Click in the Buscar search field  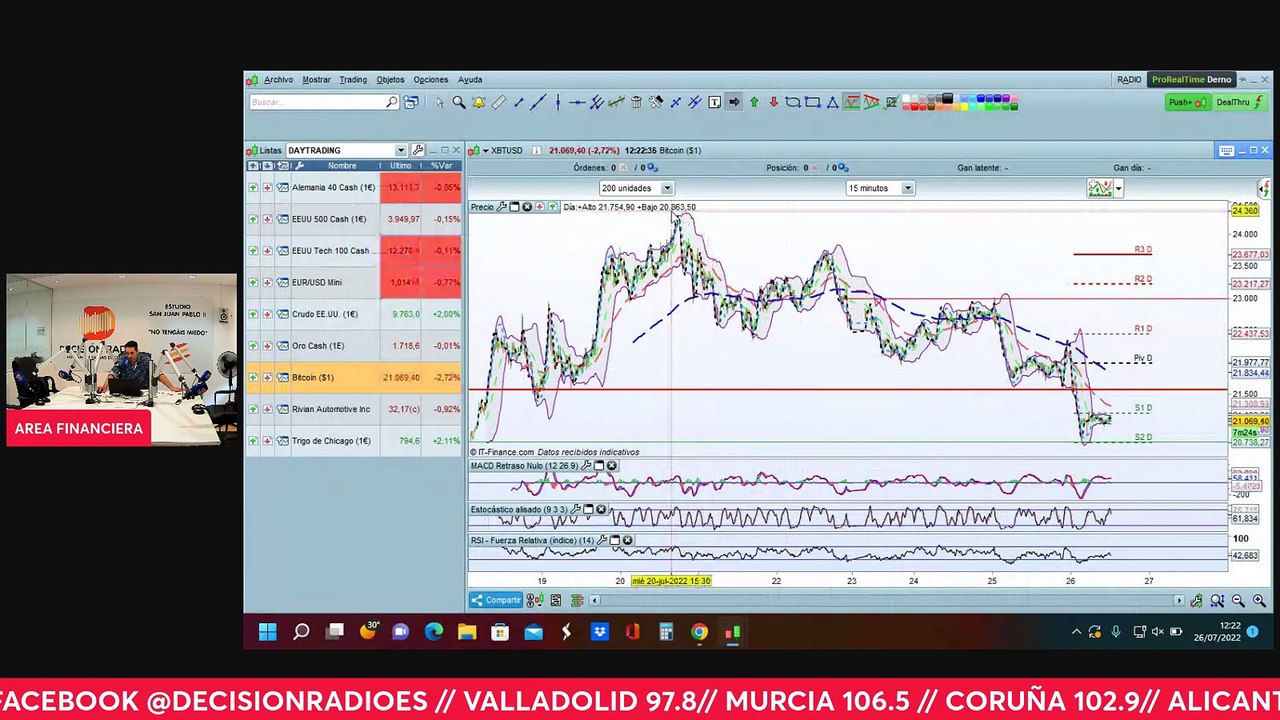click(318, 102)
